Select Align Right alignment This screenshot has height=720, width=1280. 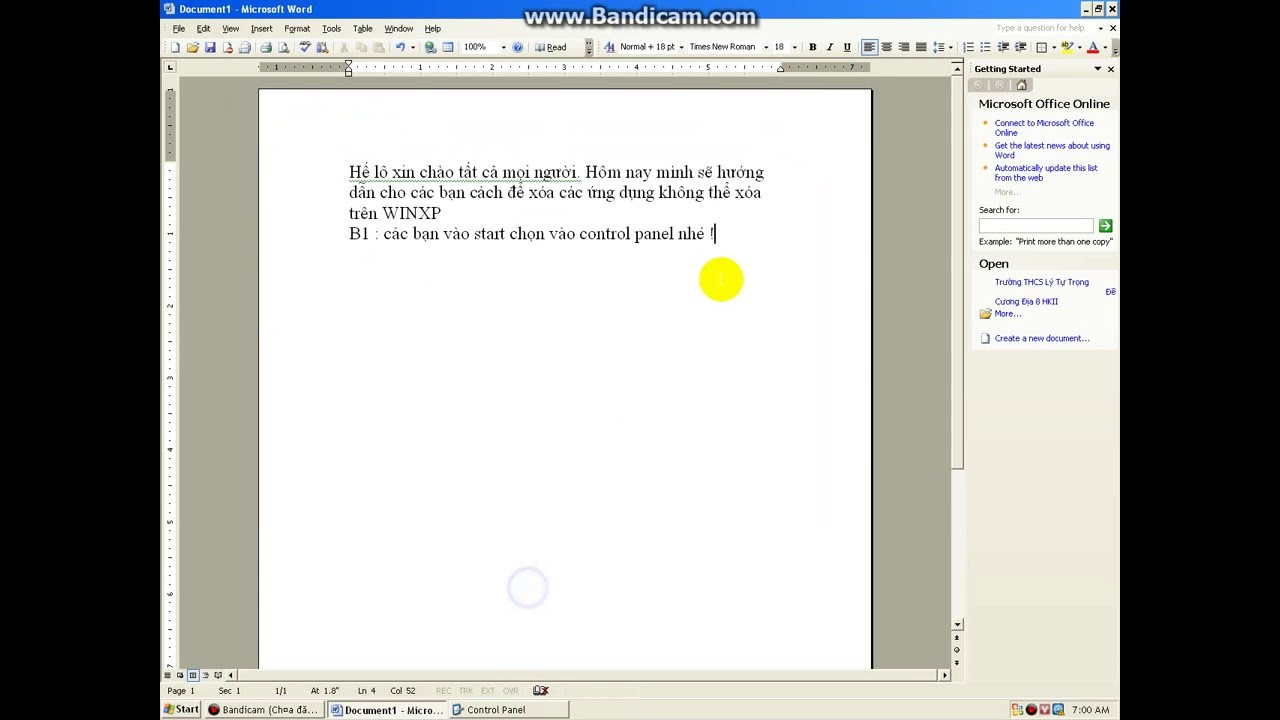tap(904, 47)
